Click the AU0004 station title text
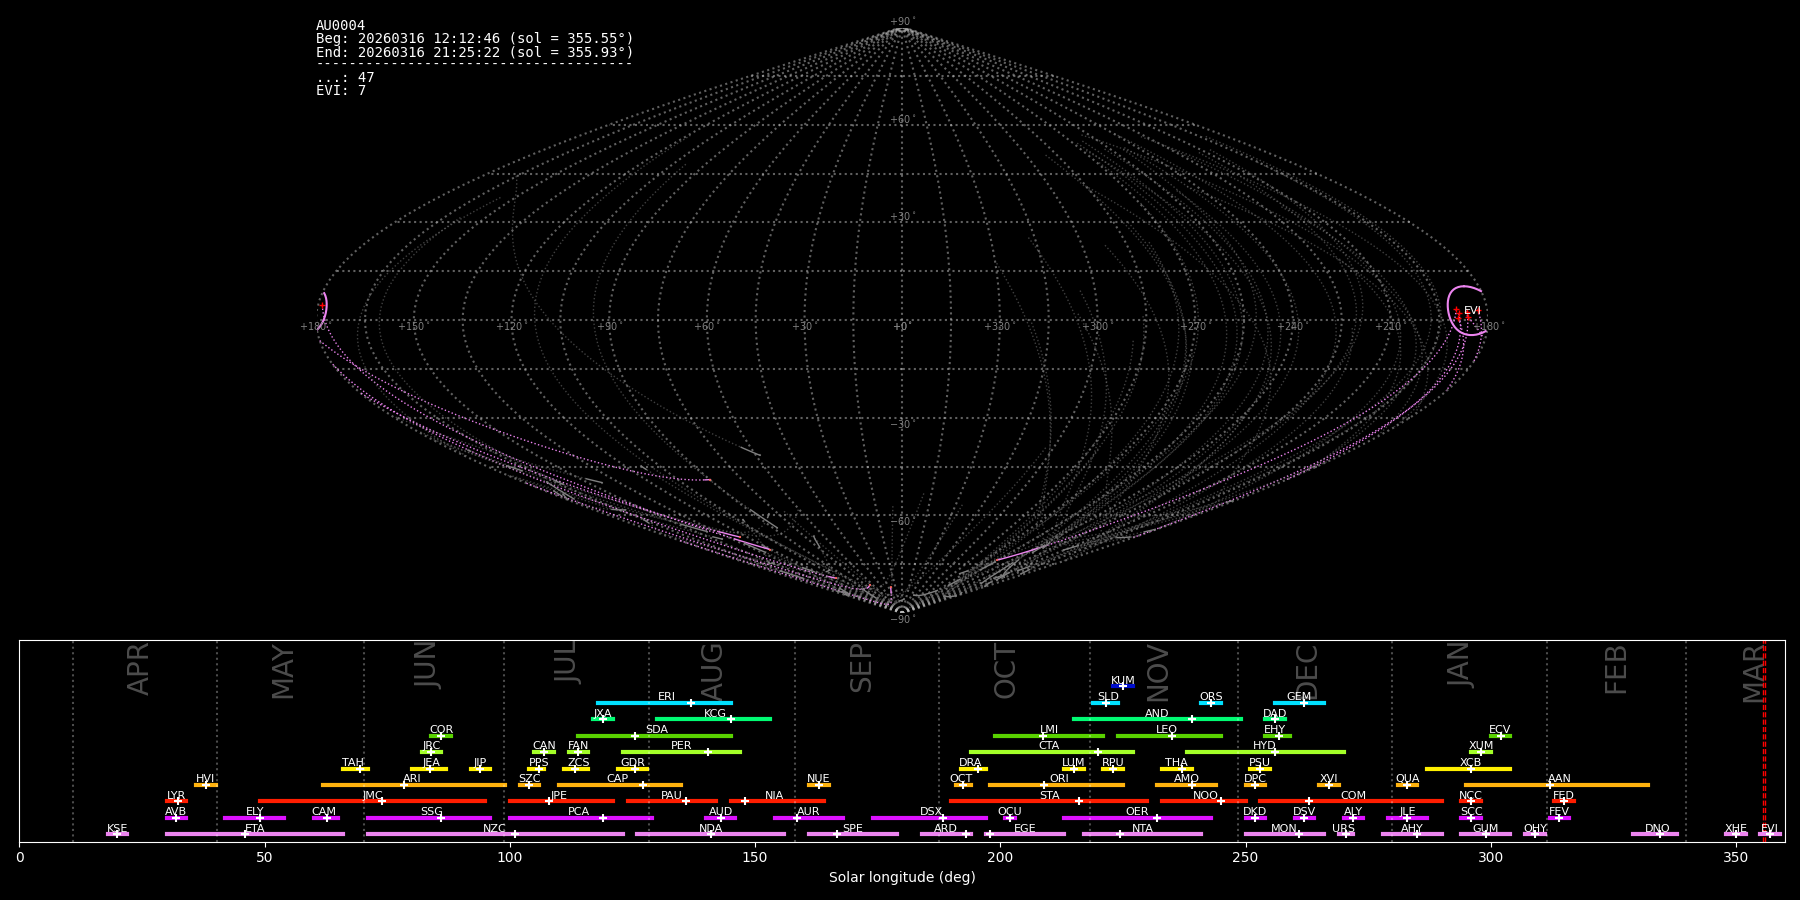 [340, 26]
